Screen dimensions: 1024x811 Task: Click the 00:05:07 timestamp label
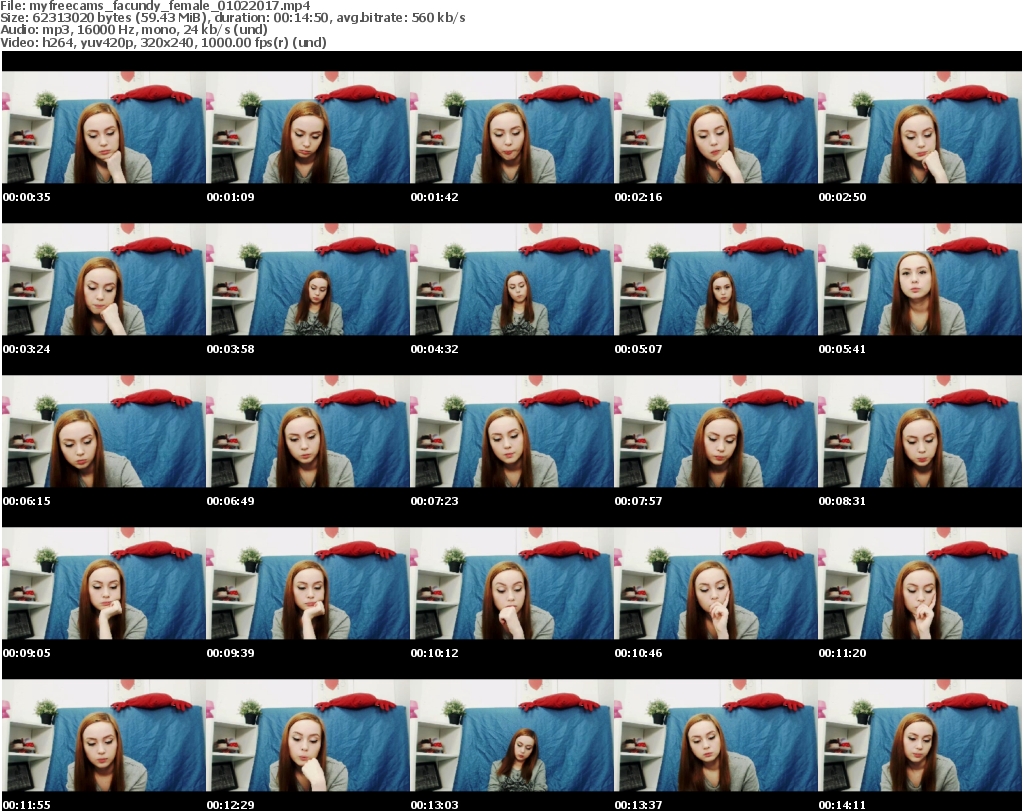coord(638,349)
